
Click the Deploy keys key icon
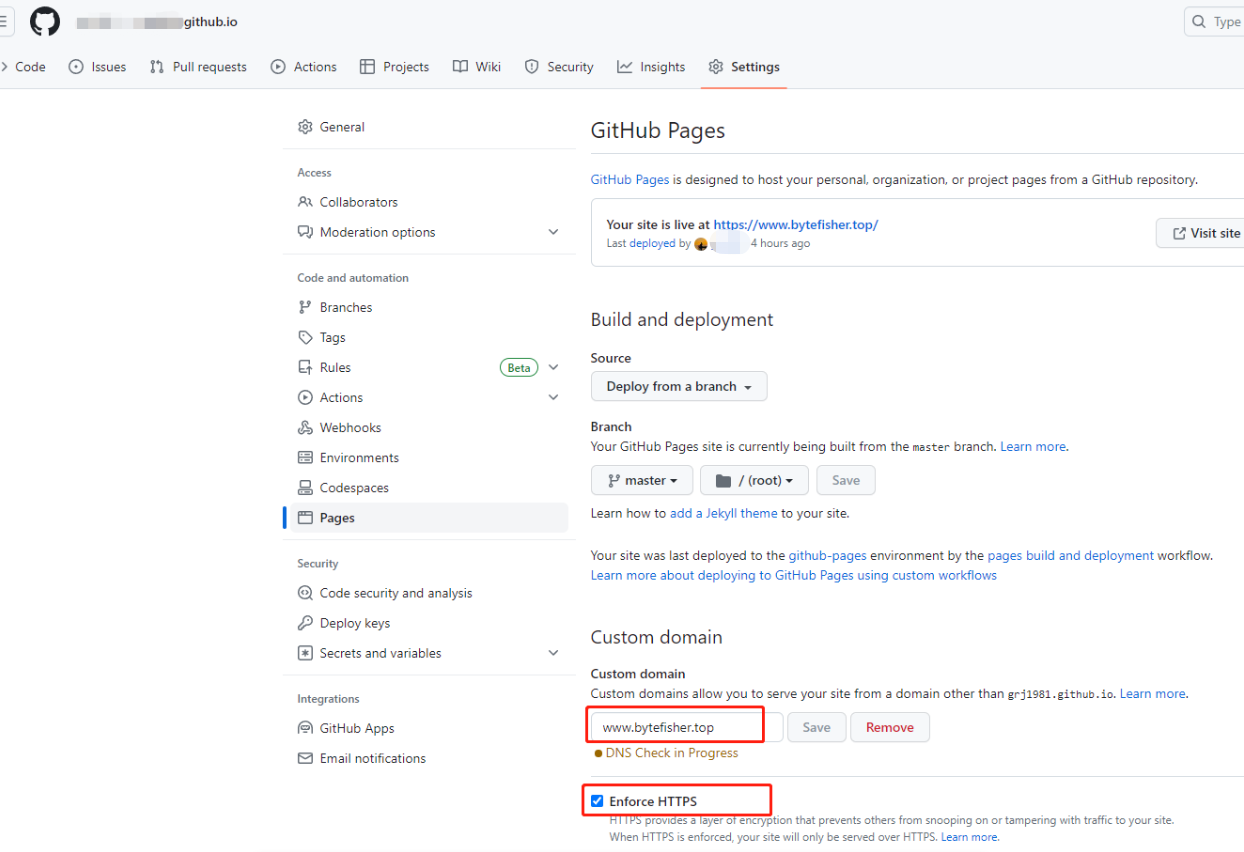pyautogui.click(x=305, y=623)
